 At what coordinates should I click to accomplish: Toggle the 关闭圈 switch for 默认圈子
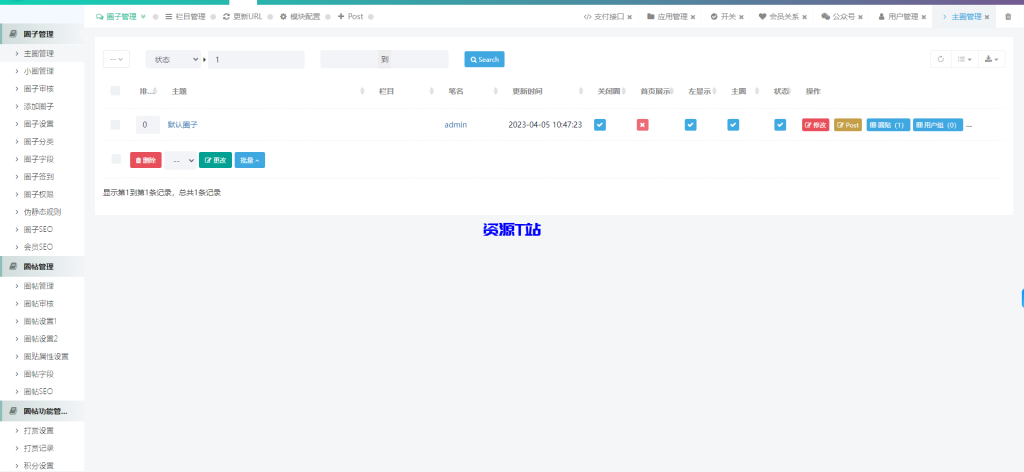tap(600, 125)
